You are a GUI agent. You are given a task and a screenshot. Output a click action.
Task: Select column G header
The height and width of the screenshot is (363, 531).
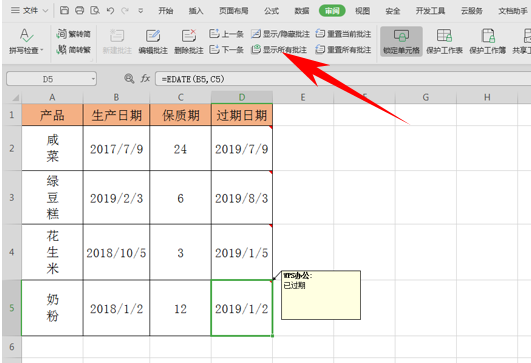pyautogui.click(x=426, y=98)
